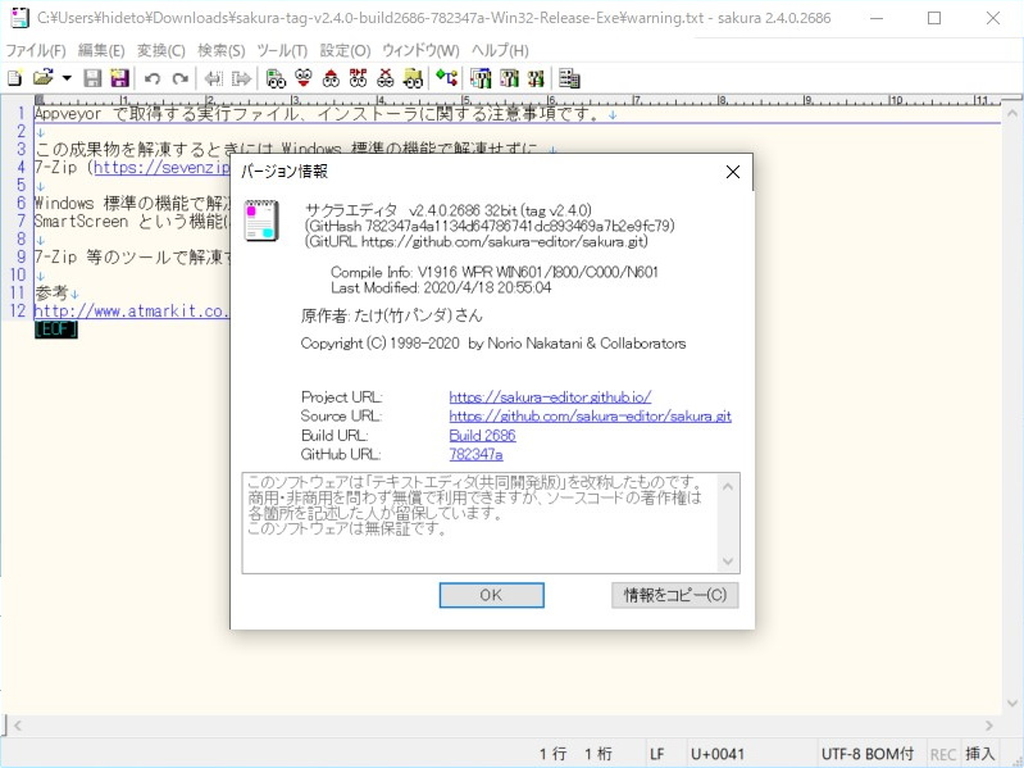Find the next match (down arrow eyes)
1024x768 pixels.
coord(303,79)
